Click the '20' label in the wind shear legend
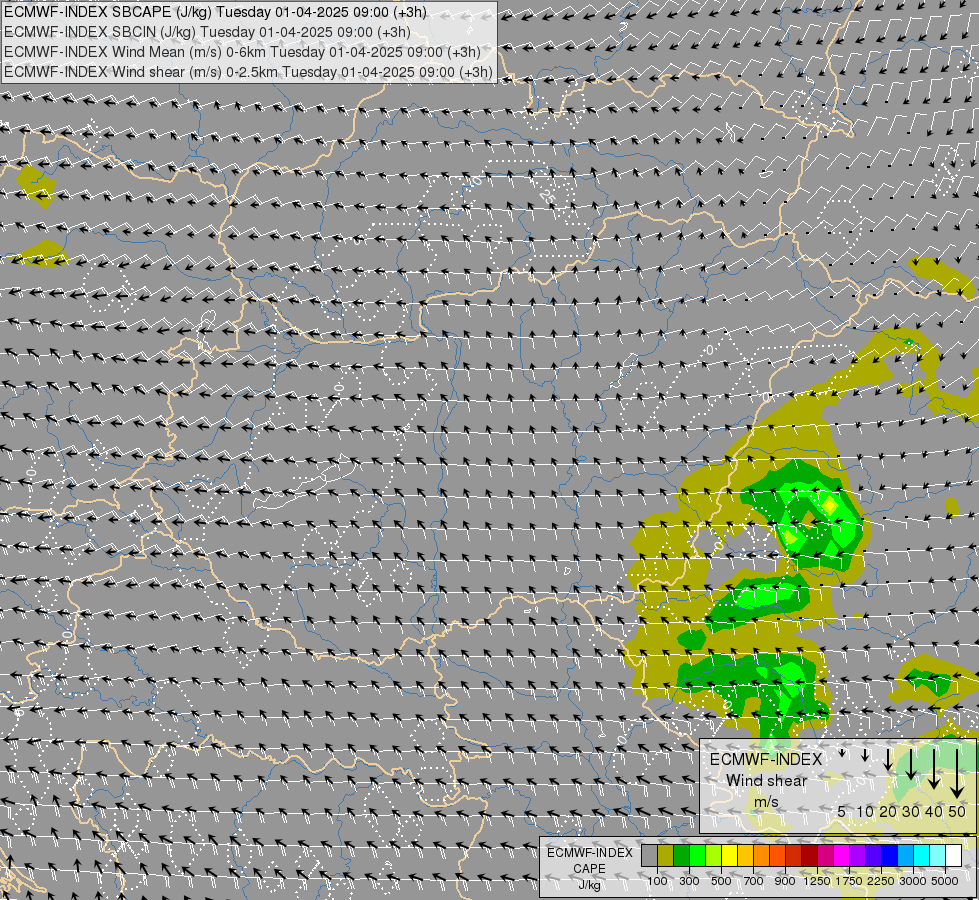Image resolution: width=979 pixels, height=900 pixels. tap(888, 811)
